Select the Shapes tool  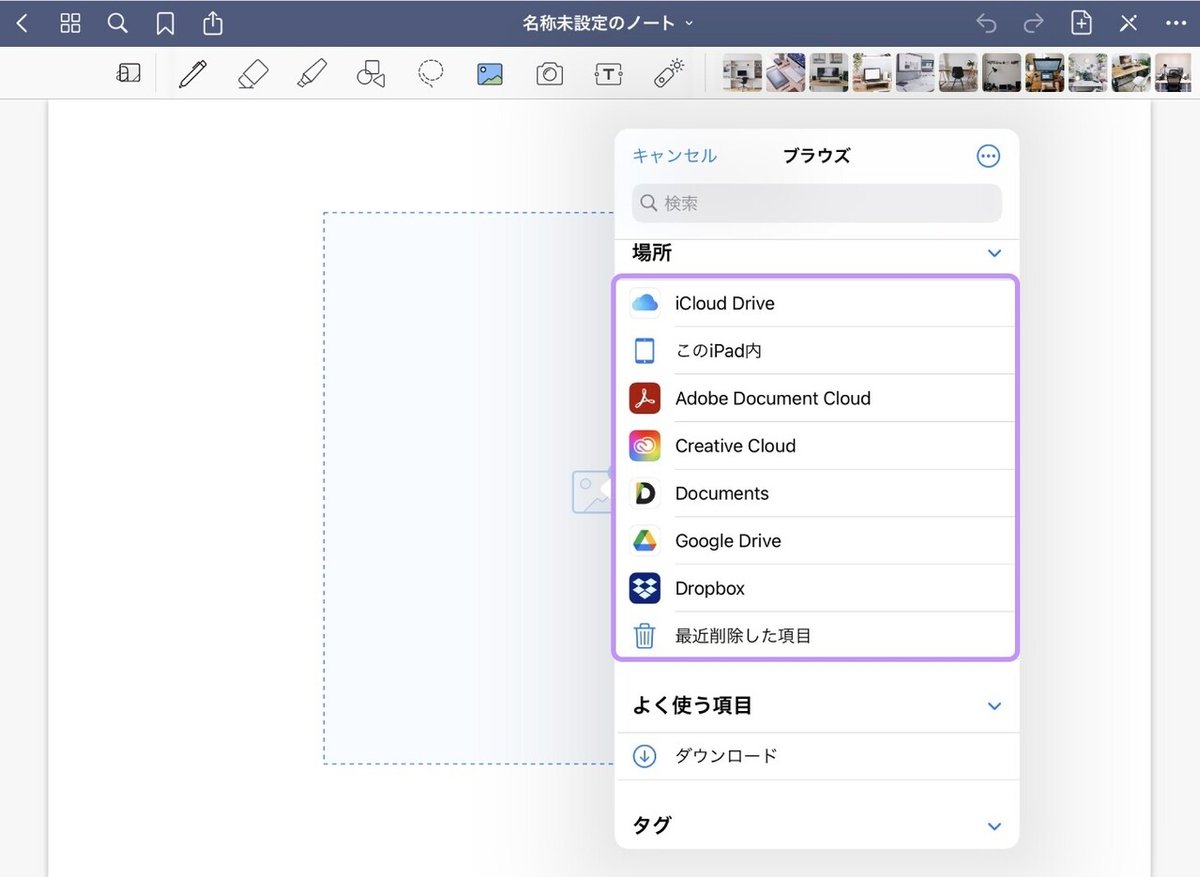tap(370, 72)
